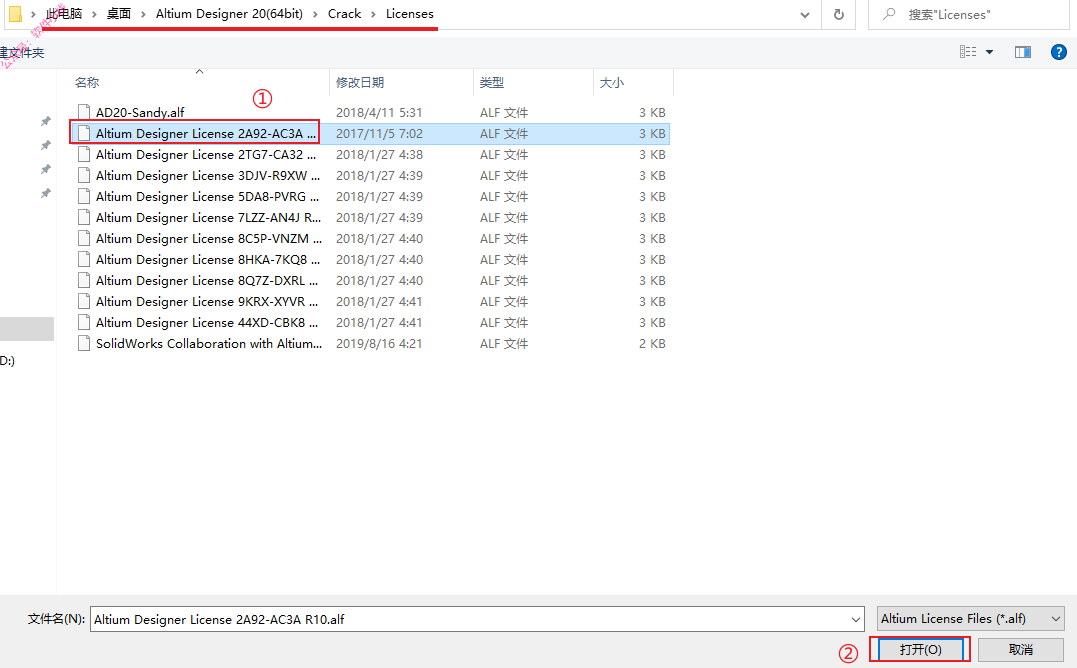1077x668 pixels.
Task: Click the 2 KB size cell
Action: coord(652,343)
